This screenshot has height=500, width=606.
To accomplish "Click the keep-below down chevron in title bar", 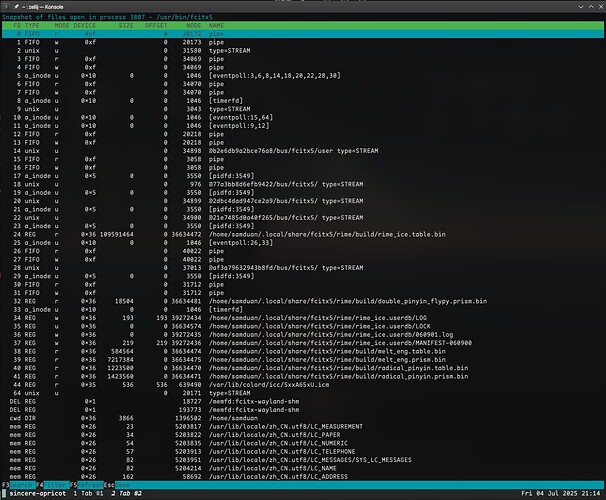I will (x=581, y=7).
